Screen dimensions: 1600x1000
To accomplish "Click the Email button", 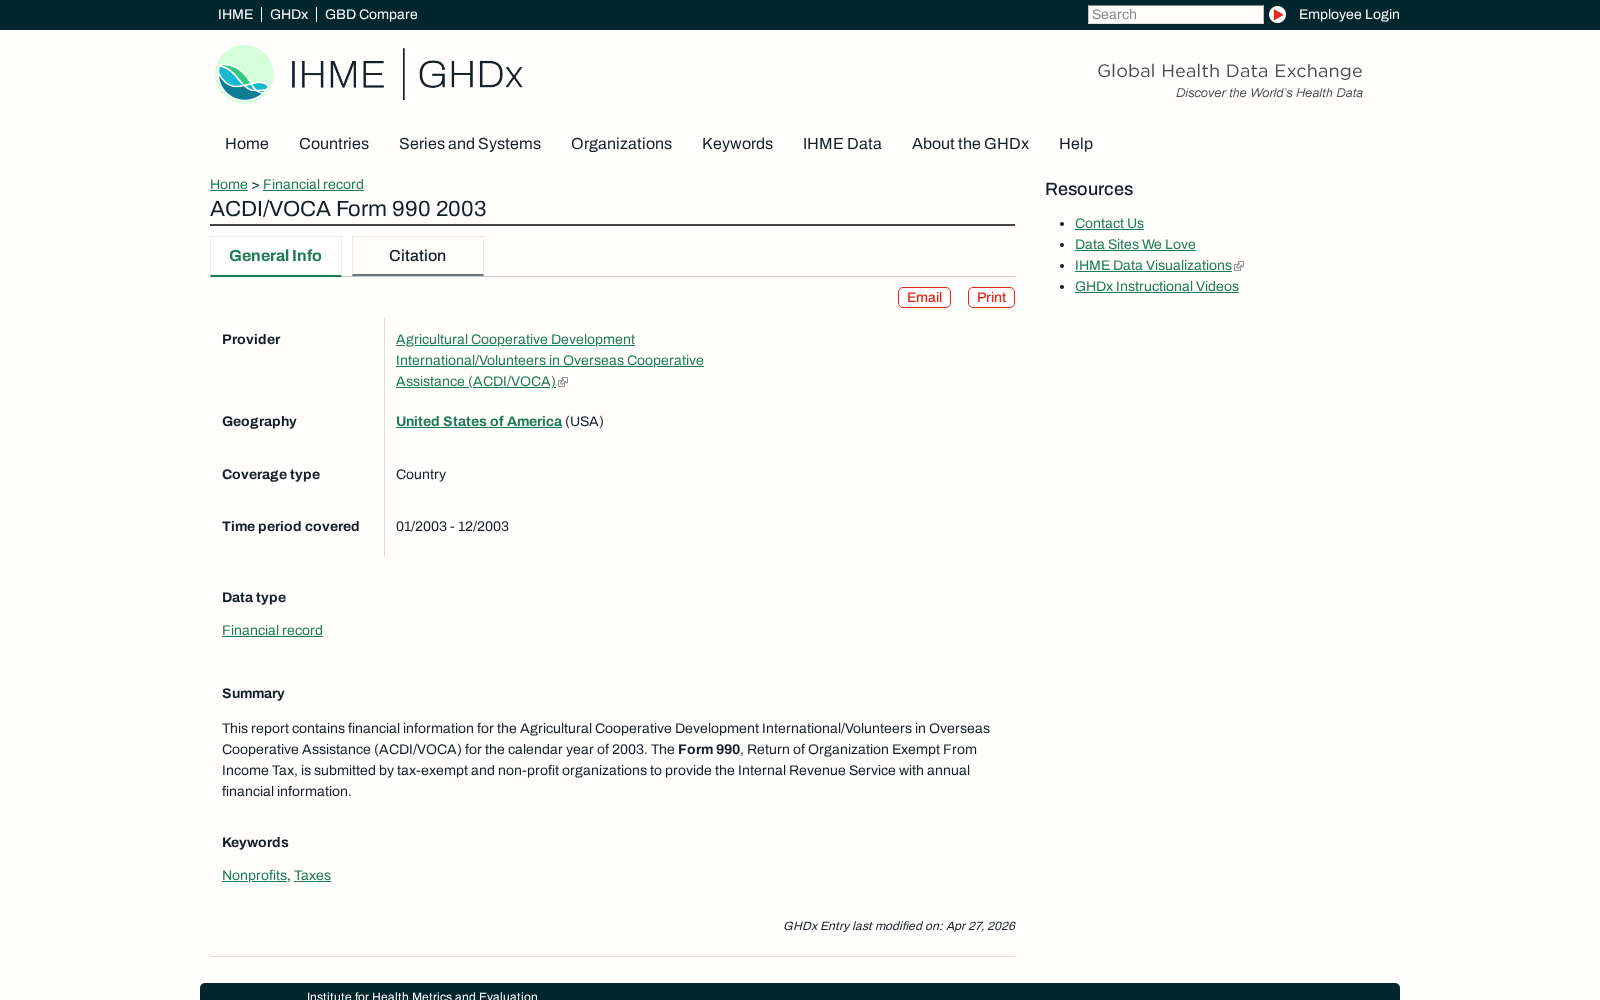I will 924,297.
